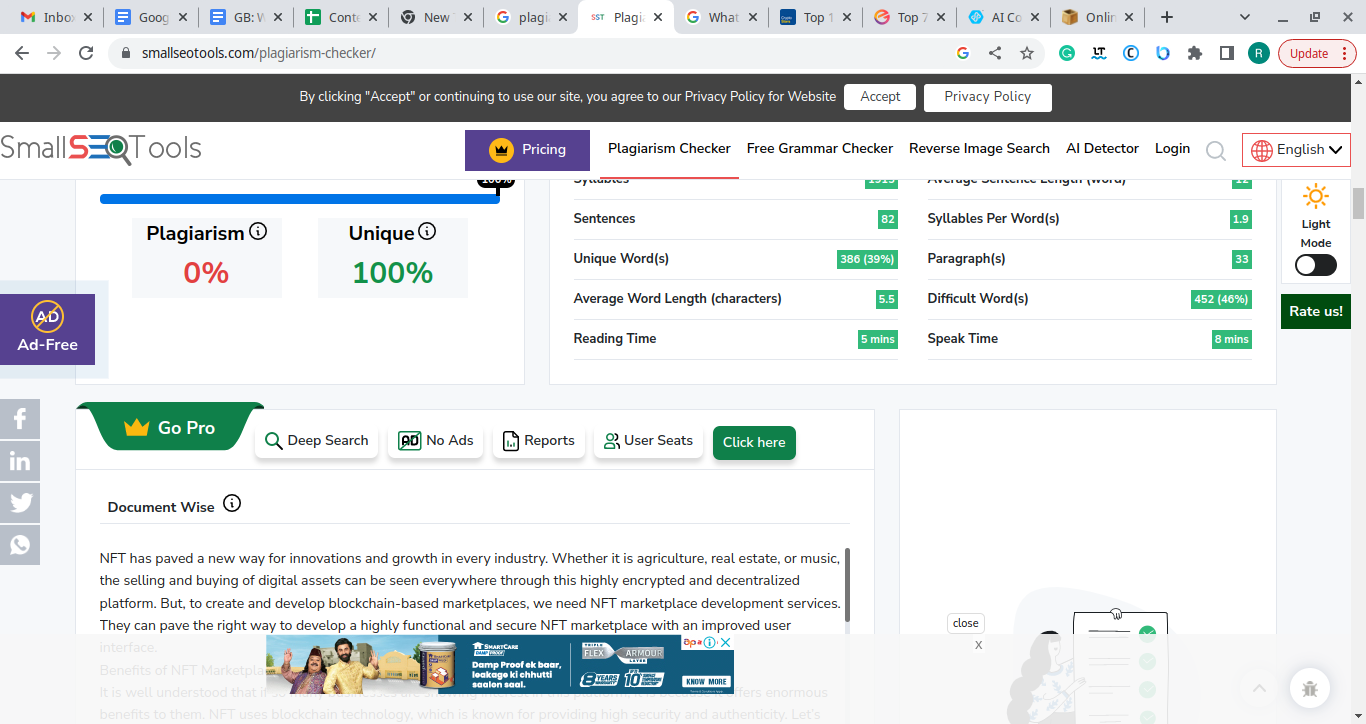
Task: Click the Rate us! button
Action: 1316,311
